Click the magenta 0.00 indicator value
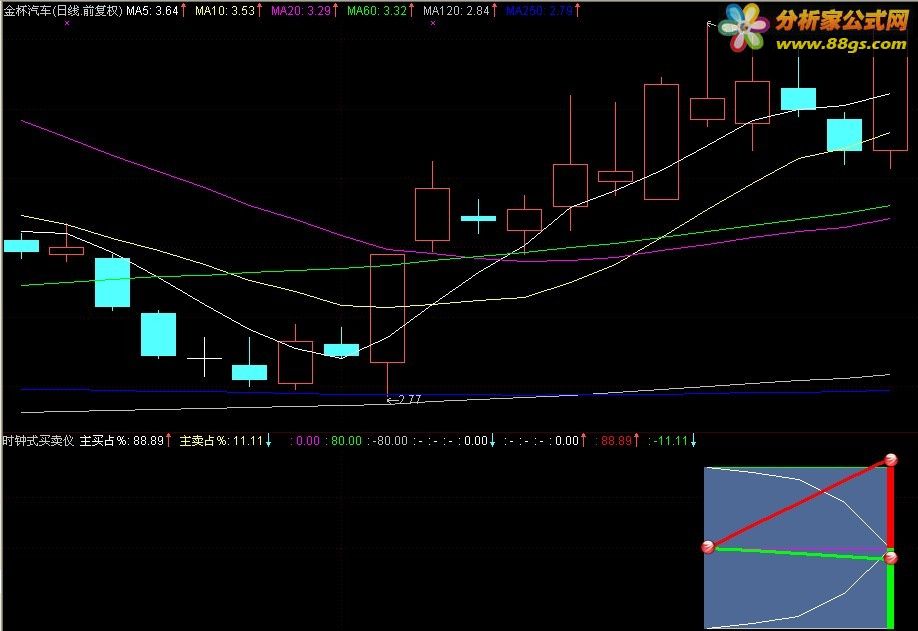918x631 pixels. pos(308,441)
